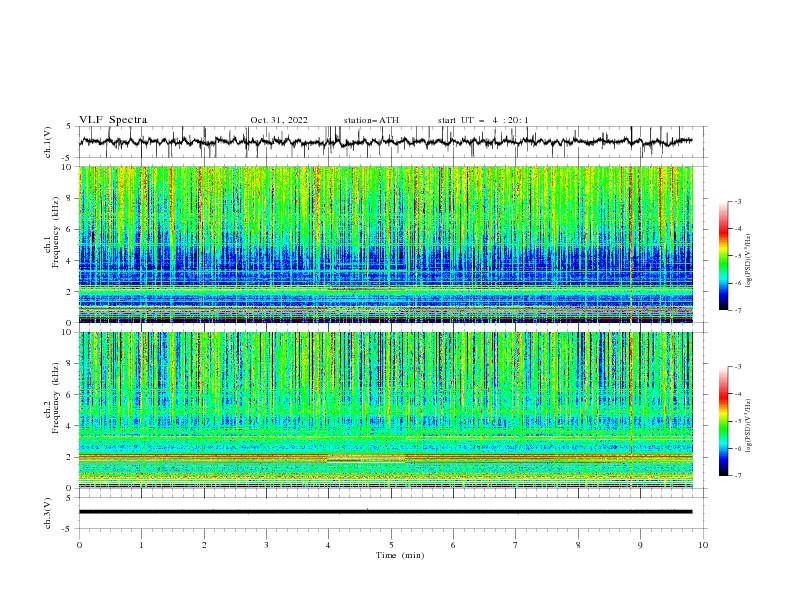Click the "3" tick on the time axis
This screenshot has height=612, width=792.
[266, 545]
